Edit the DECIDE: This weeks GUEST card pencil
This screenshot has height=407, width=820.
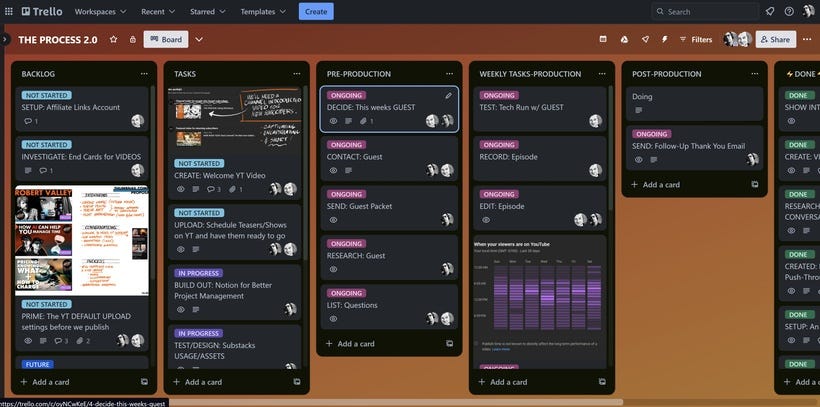coord(448,96)
